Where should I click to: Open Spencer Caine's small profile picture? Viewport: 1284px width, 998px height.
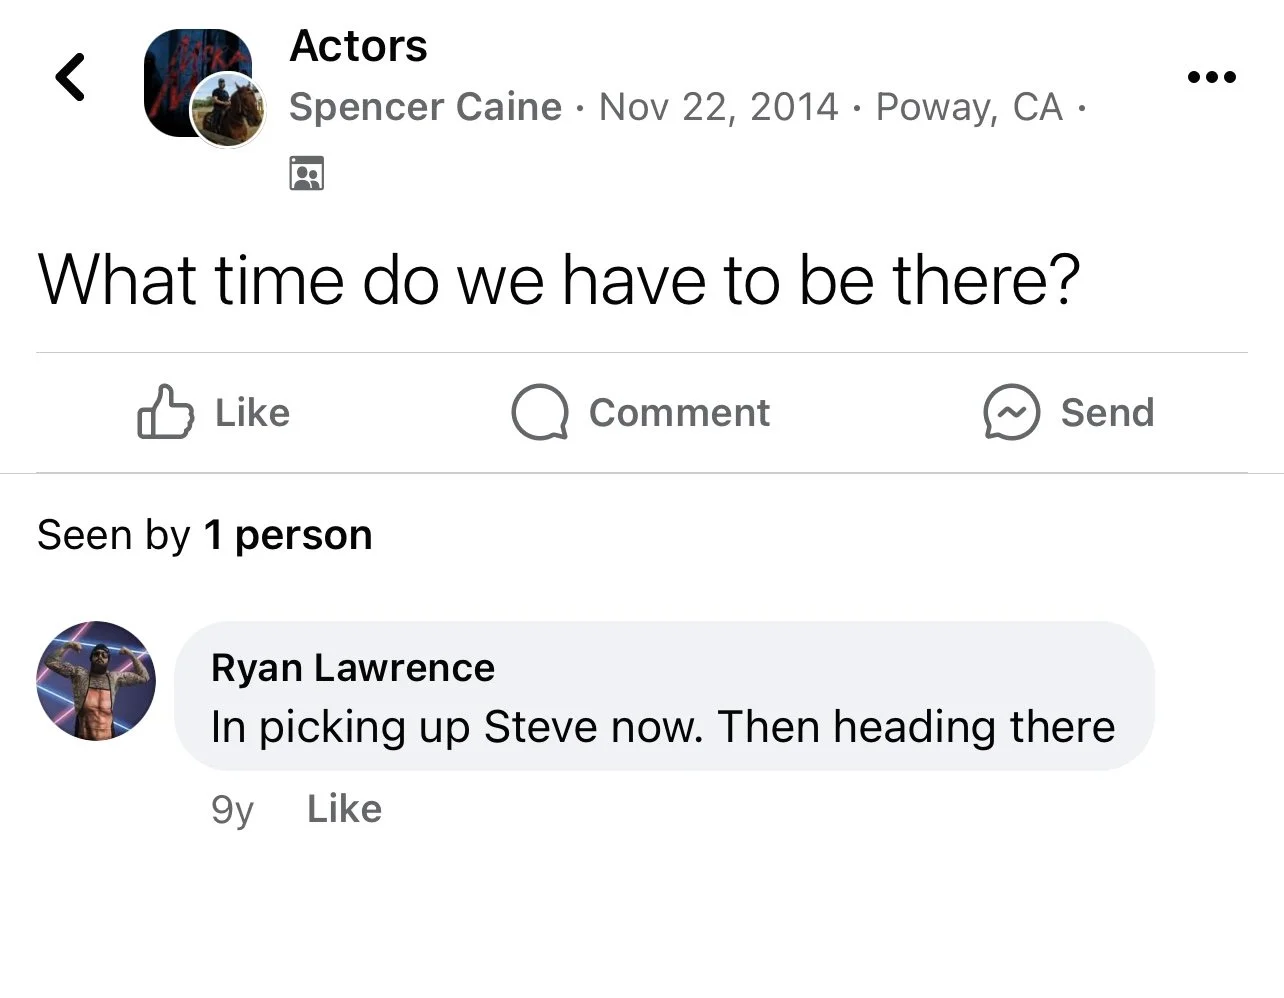pyautogui.click(x=228, y=110)
